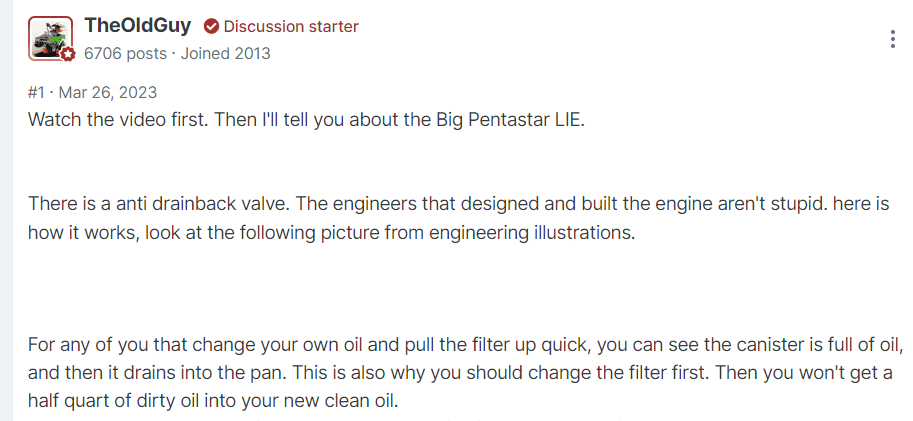Click the Discussion starter label
The image size is (913, 421).
tap(291, 26)
